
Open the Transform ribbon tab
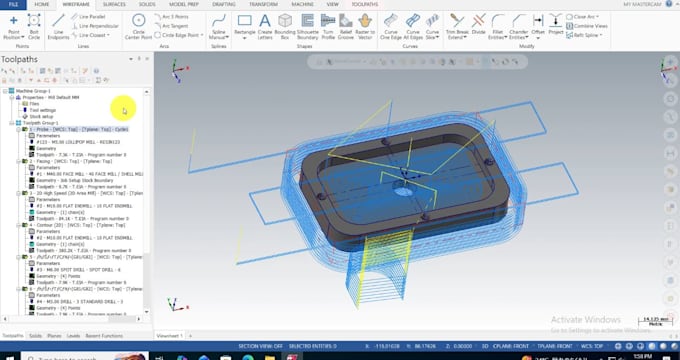(x=263, y=4)
